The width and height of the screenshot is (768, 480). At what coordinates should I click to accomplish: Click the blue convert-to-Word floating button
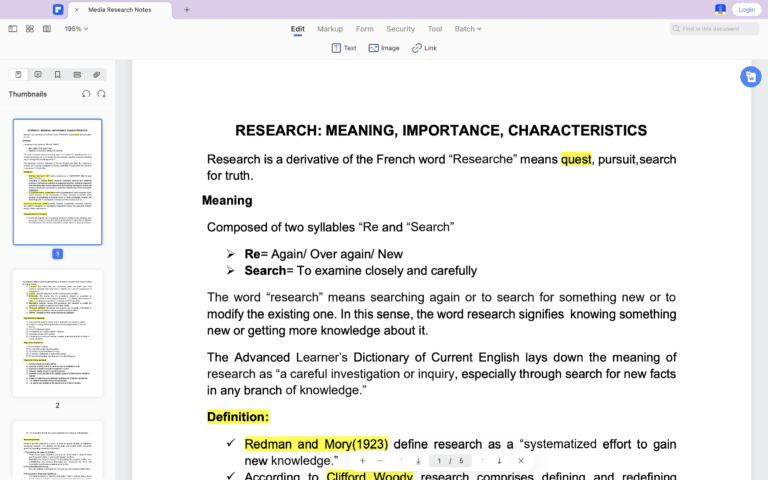tap(749, 77)
